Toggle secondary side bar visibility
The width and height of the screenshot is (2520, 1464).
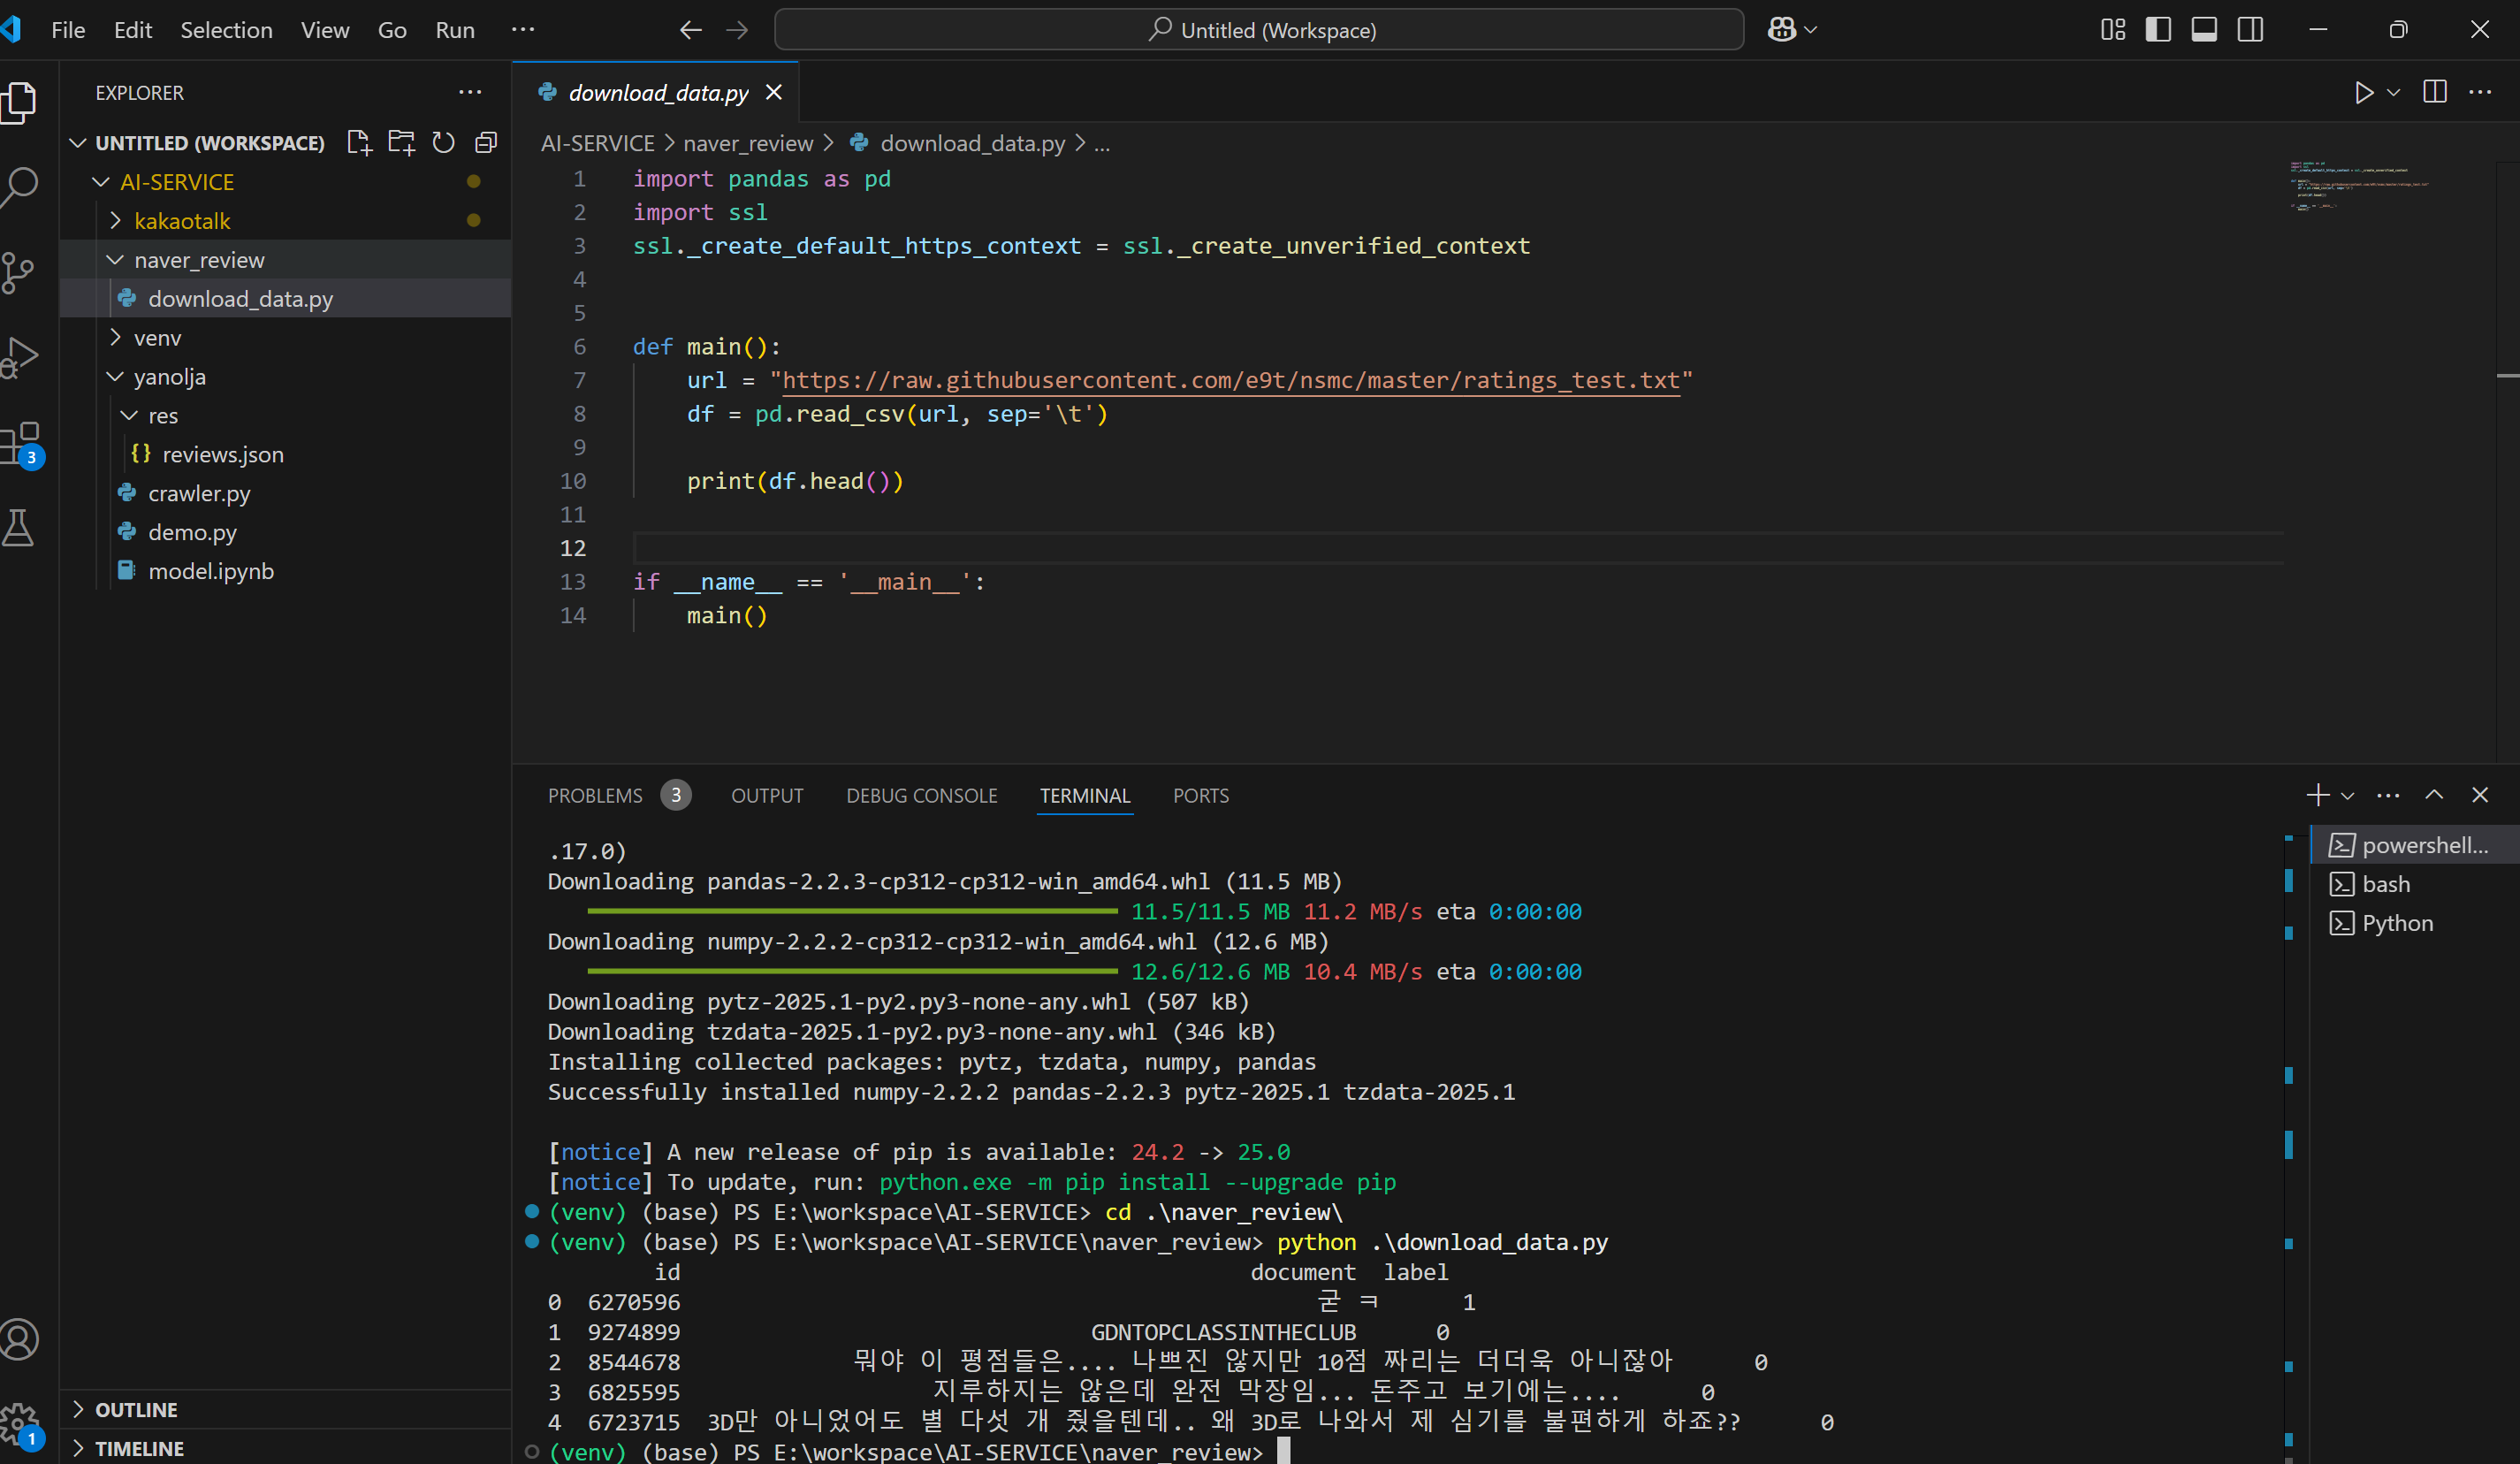pos(2250,30)
